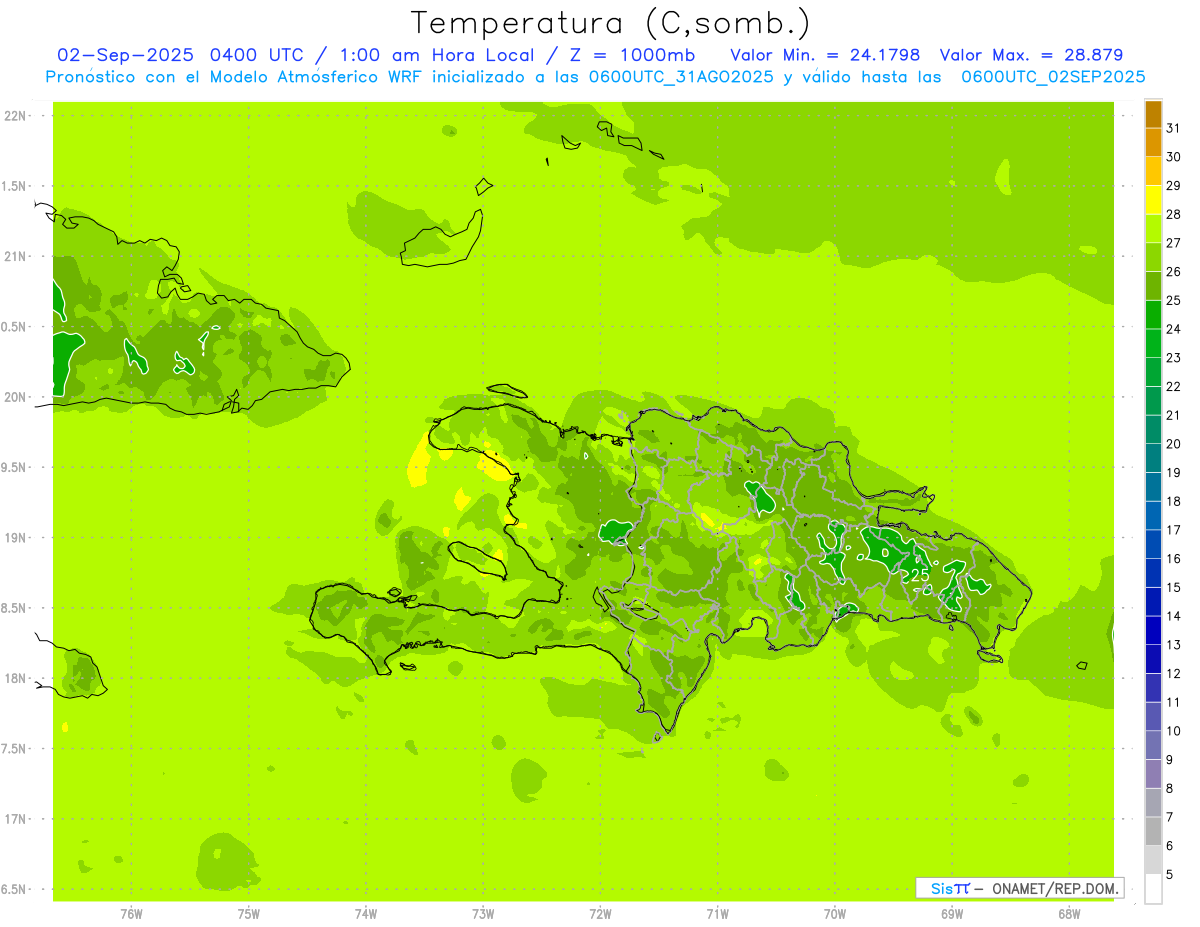Screen dimensions: 1200x927
Task: Click the legend value '22'
Action: click(x=1174, y=386)
